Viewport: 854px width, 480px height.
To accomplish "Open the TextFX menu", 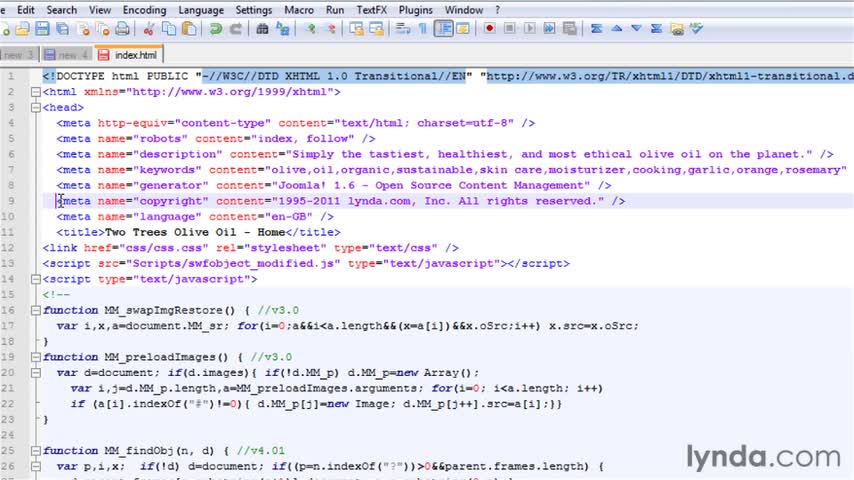I will pos(371,10).
